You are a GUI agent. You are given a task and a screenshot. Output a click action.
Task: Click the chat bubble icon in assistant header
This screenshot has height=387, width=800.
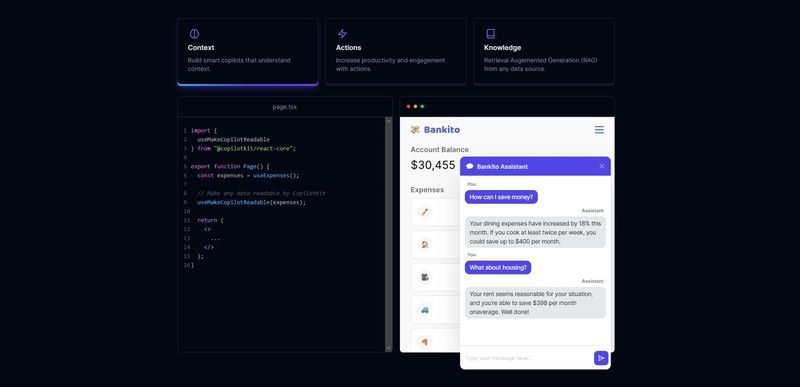pos(470,166)
